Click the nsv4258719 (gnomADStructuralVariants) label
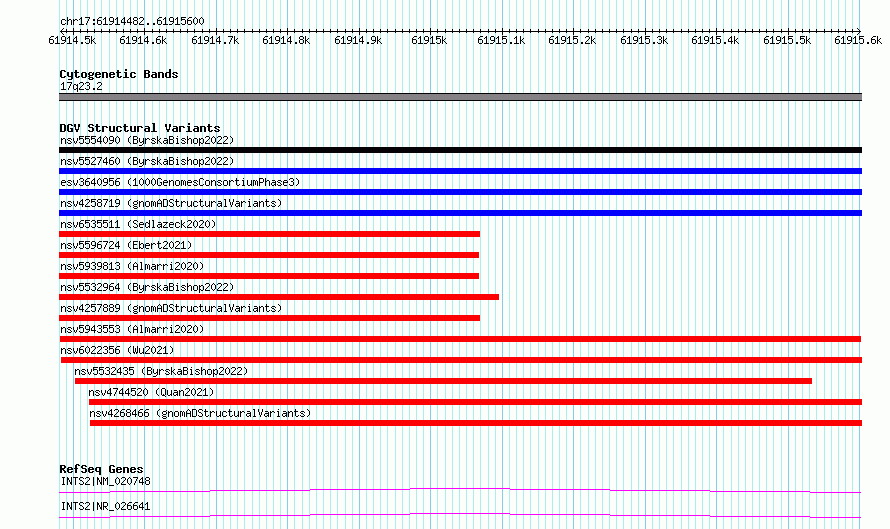The height and width of the screenshot is (529, 890). pyautogui.click(x=171, y=203)
